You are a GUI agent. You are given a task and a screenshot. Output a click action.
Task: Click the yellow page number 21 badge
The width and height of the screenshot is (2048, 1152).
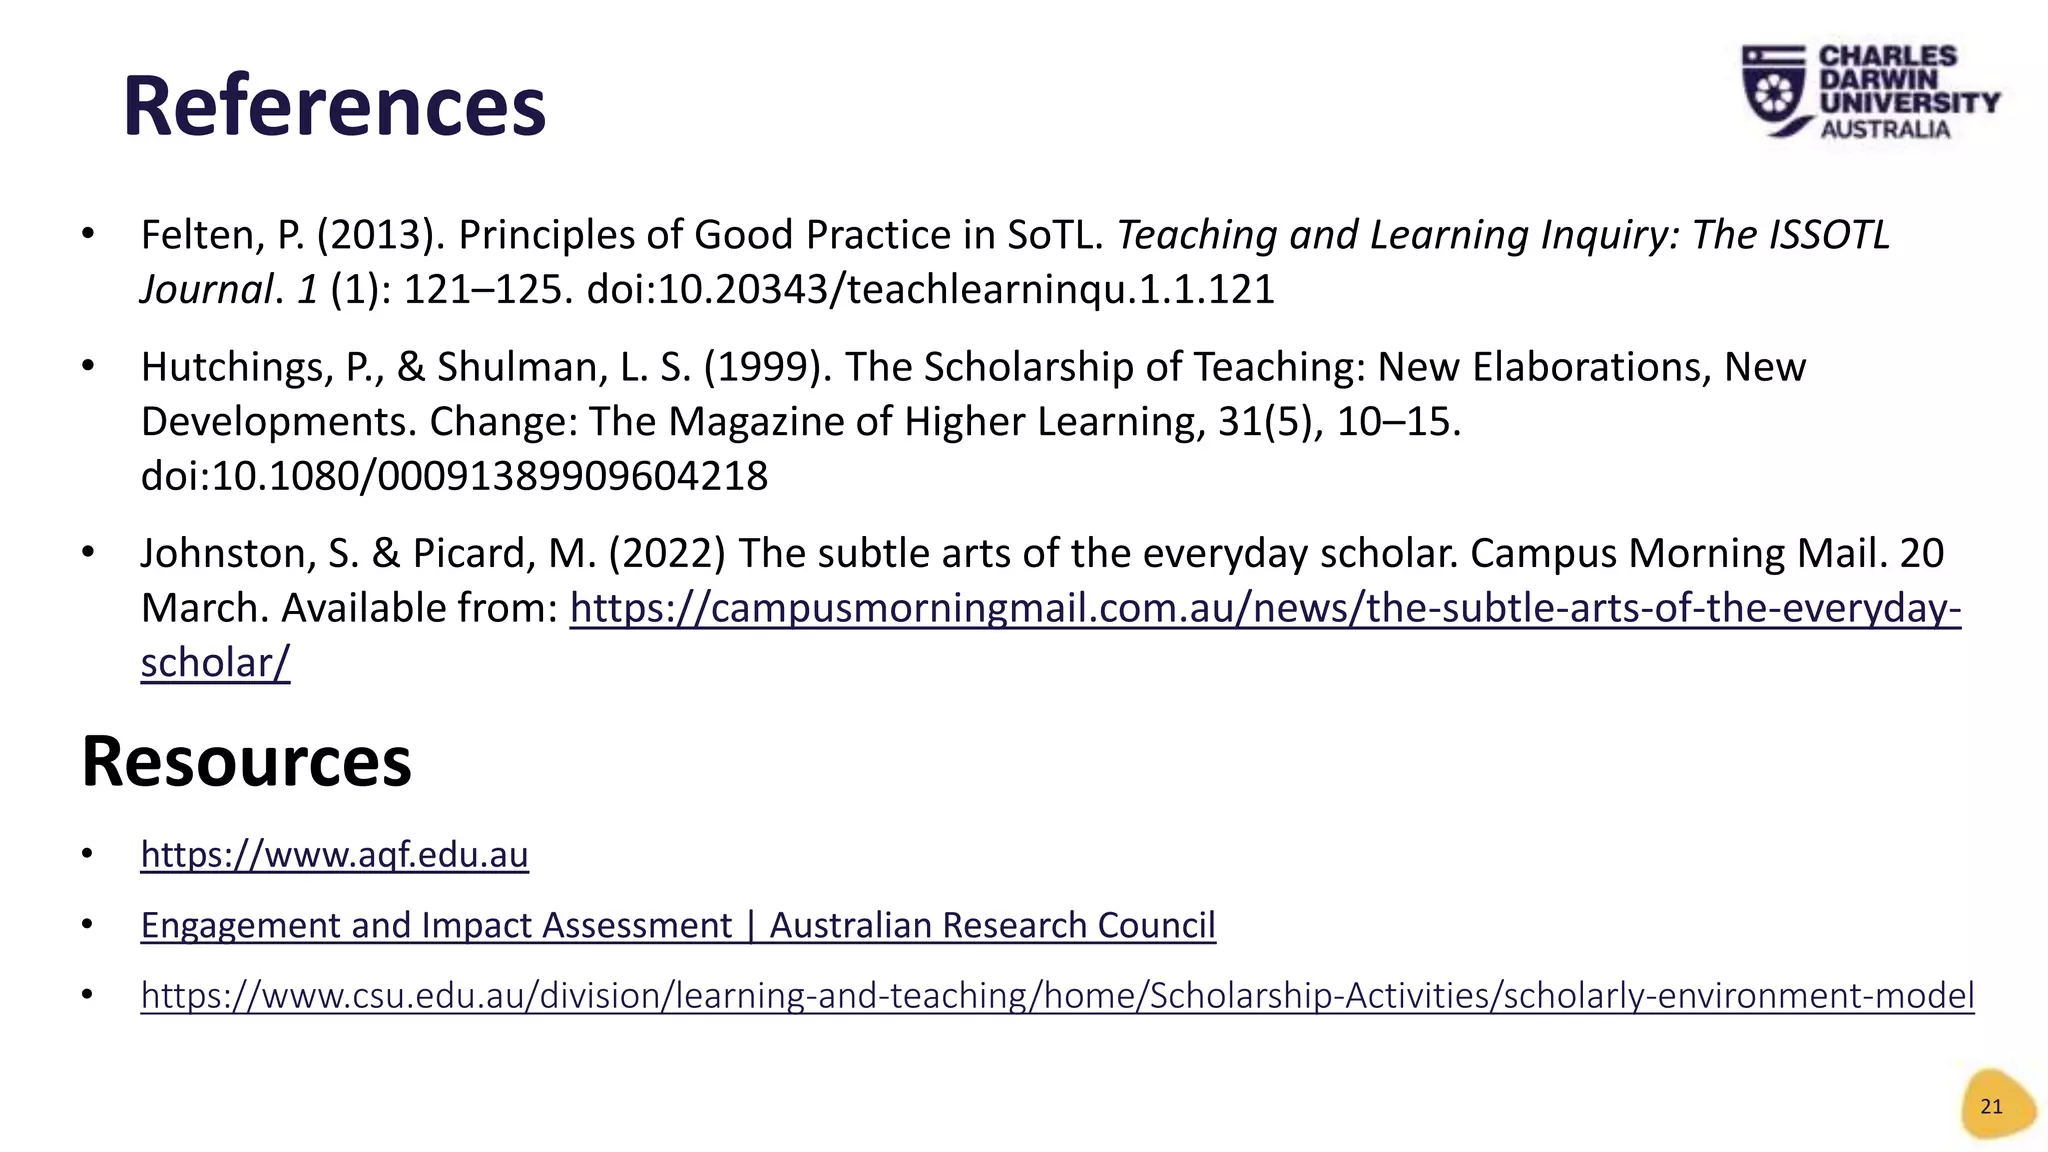1996,1105
